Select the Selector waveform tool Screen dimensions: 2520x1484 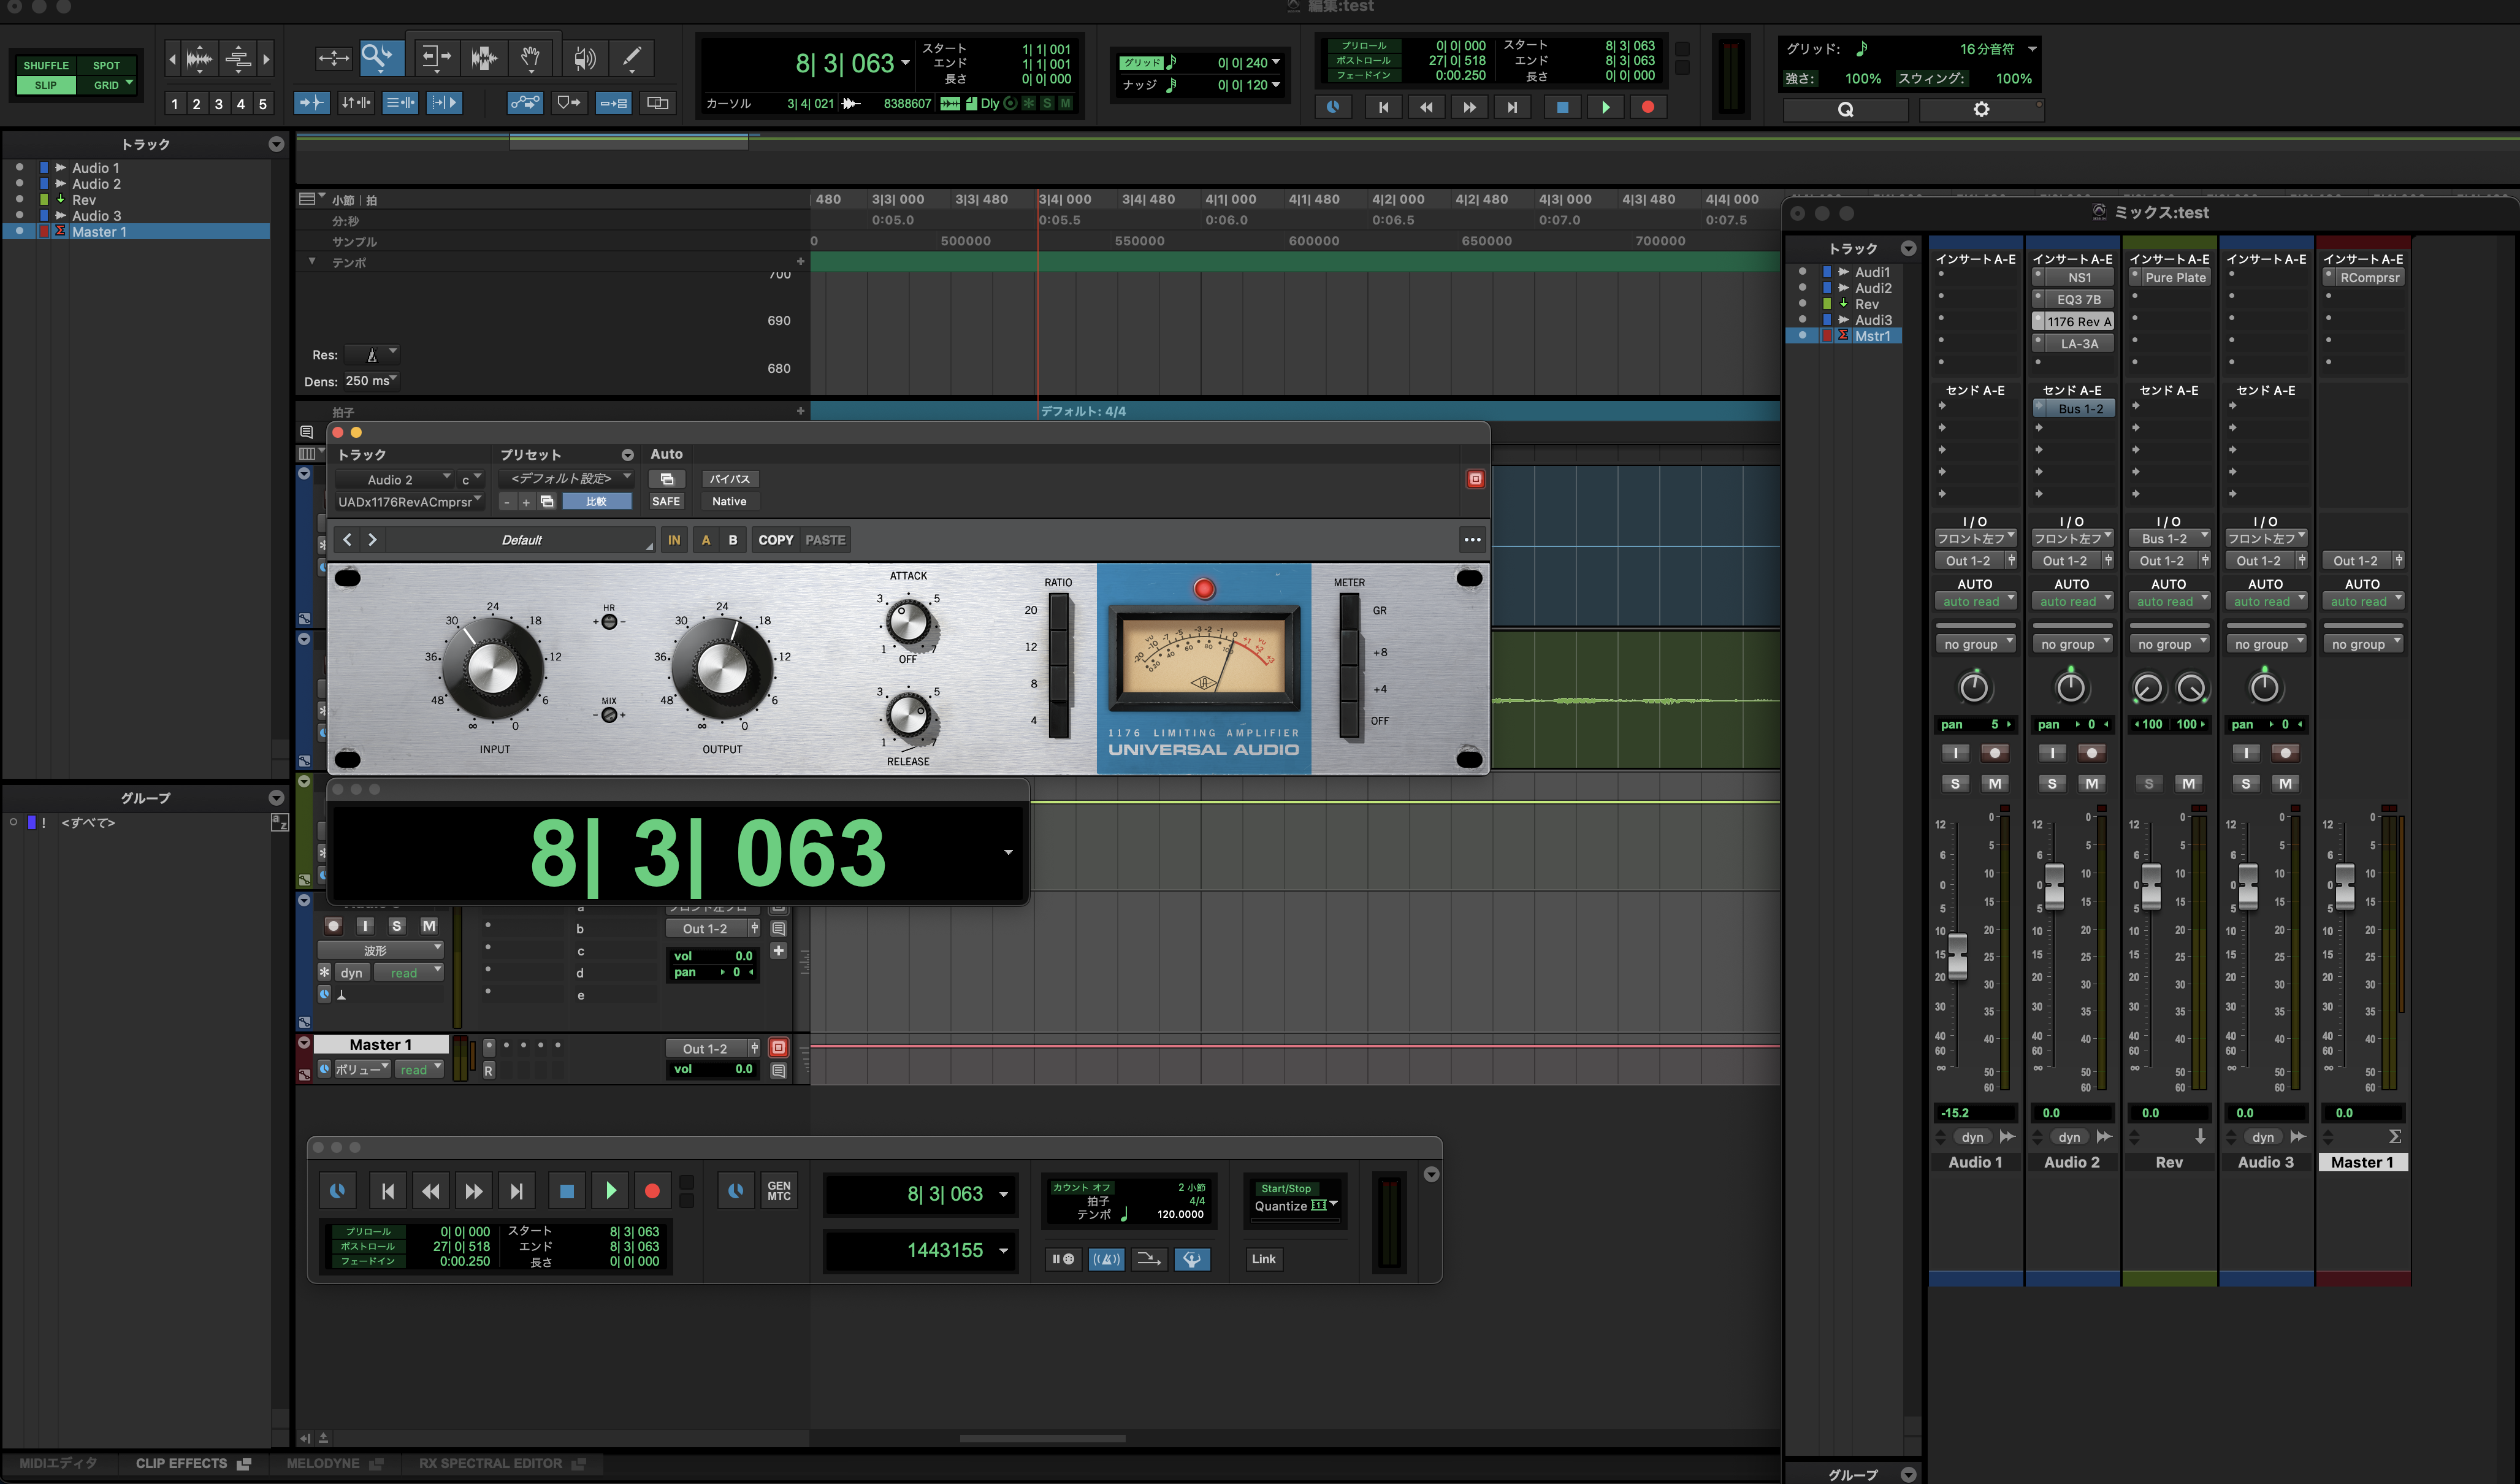click(x=484, y=58)
